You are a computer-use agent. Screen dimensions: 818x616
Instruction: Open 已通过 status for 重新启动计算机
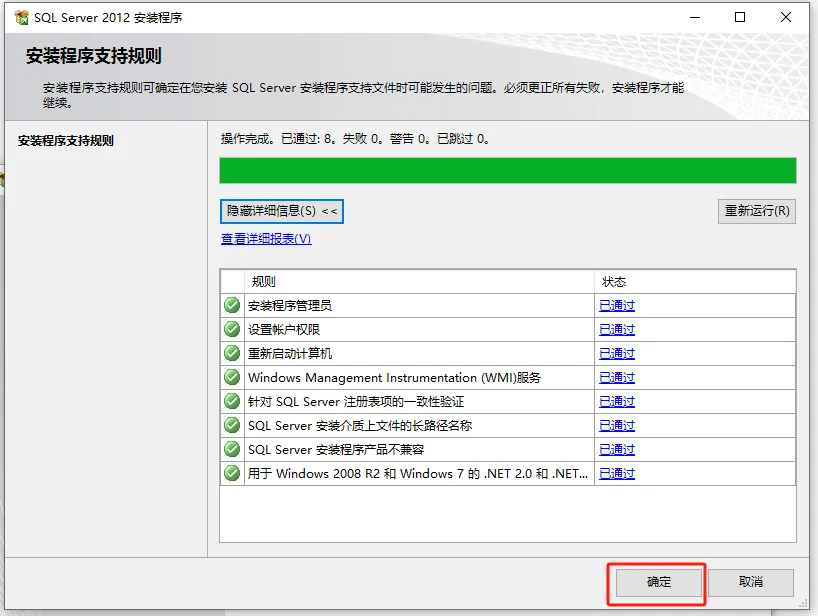click(x=617, y=354)
